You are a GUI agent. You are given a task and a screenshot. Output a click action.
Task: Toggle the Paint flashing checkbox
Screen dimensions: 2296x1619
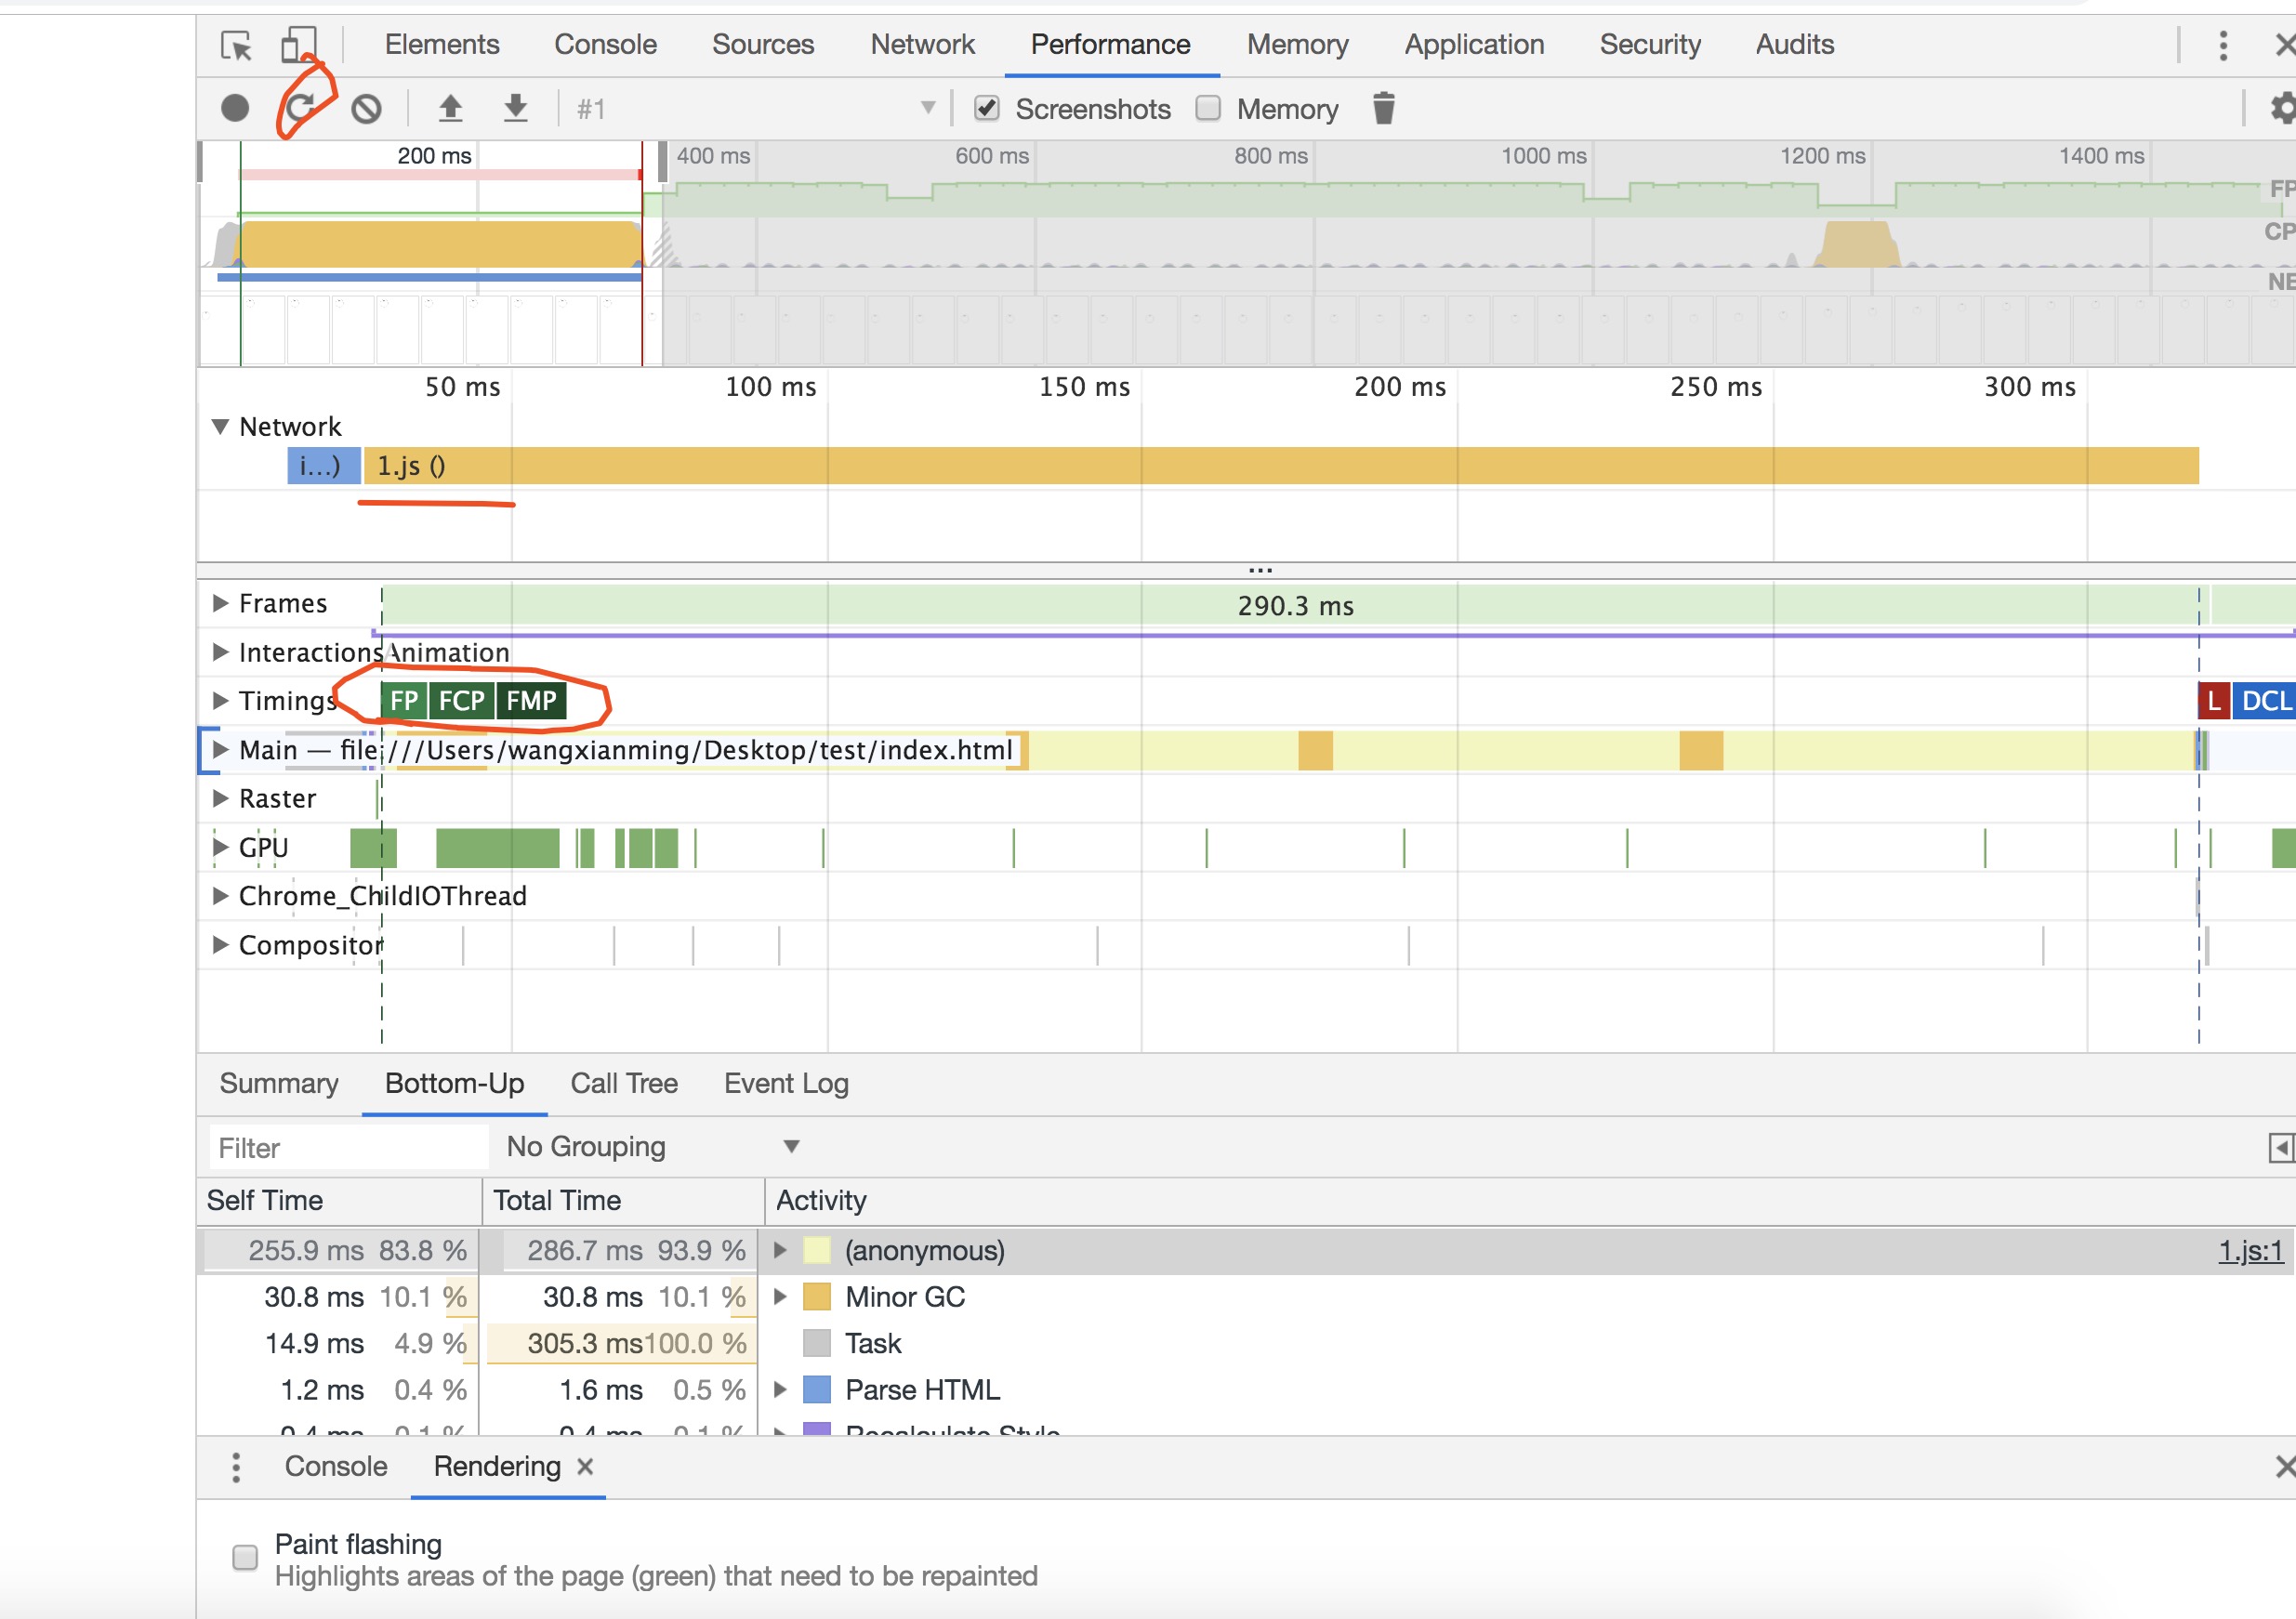(x=245, y=1558)
